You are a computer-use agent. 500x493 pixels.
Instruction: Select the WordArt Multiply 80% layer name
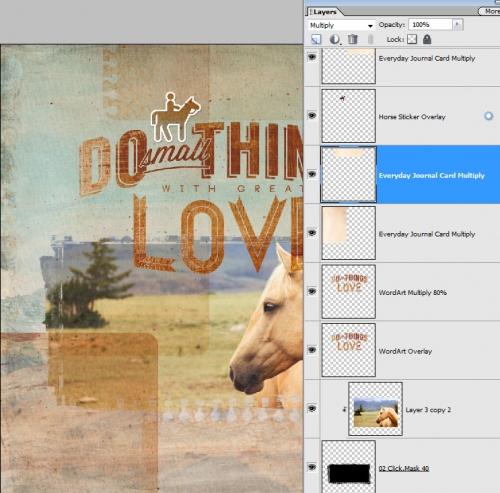click(x=413, y=293)
